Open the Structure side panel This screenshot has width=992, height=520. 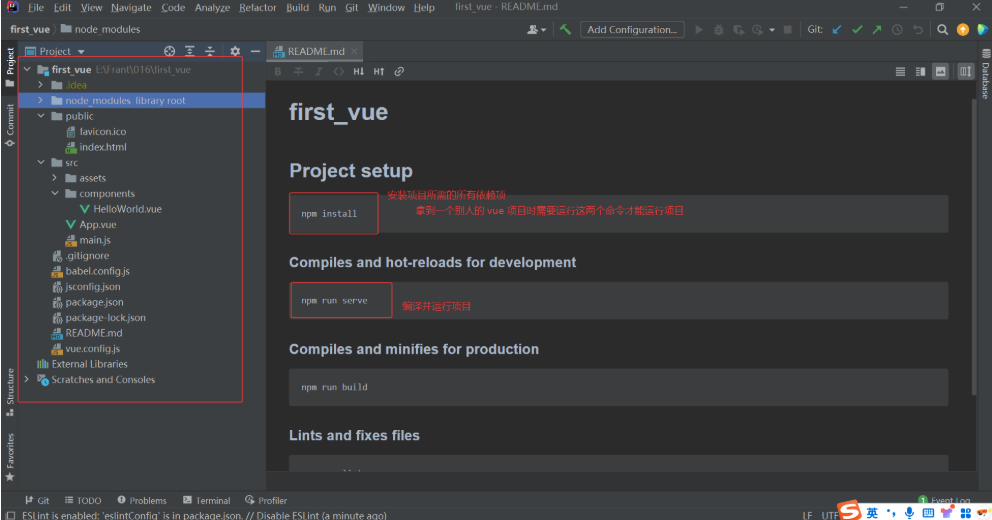(x=9, y=392)
